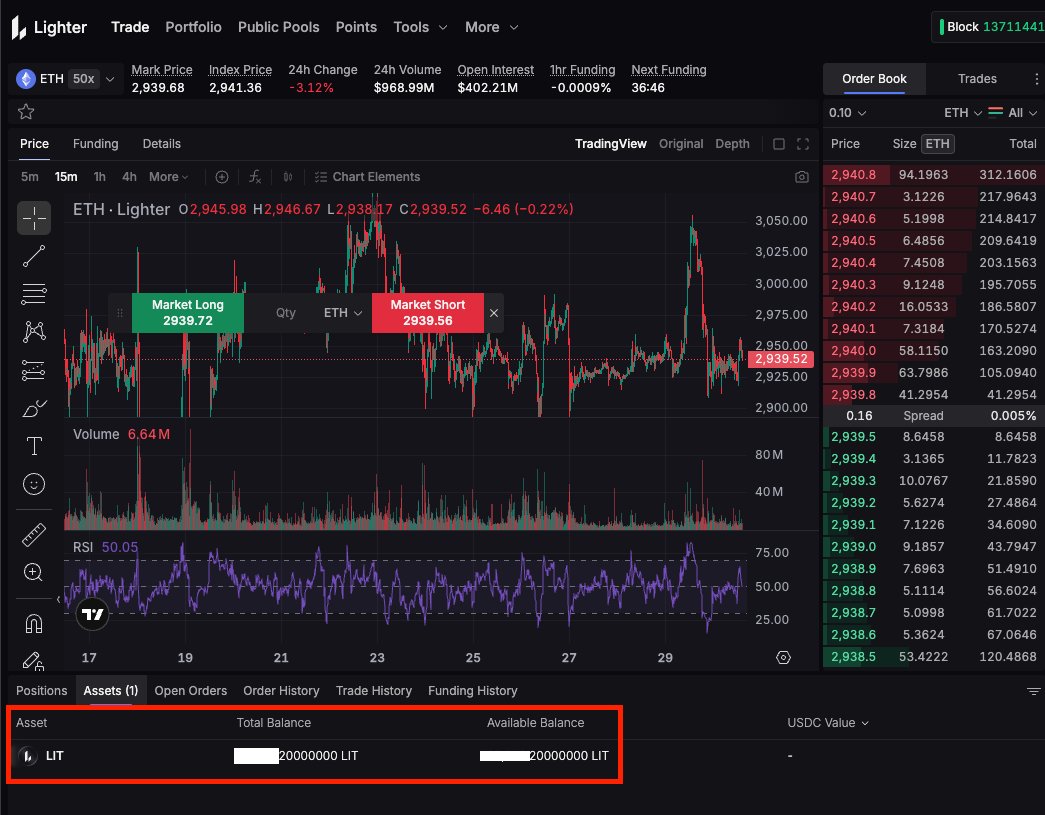Viewport: 1045px width, 815px height.
Task: Take chart snapshot camera icon
Action: [802, 177]
